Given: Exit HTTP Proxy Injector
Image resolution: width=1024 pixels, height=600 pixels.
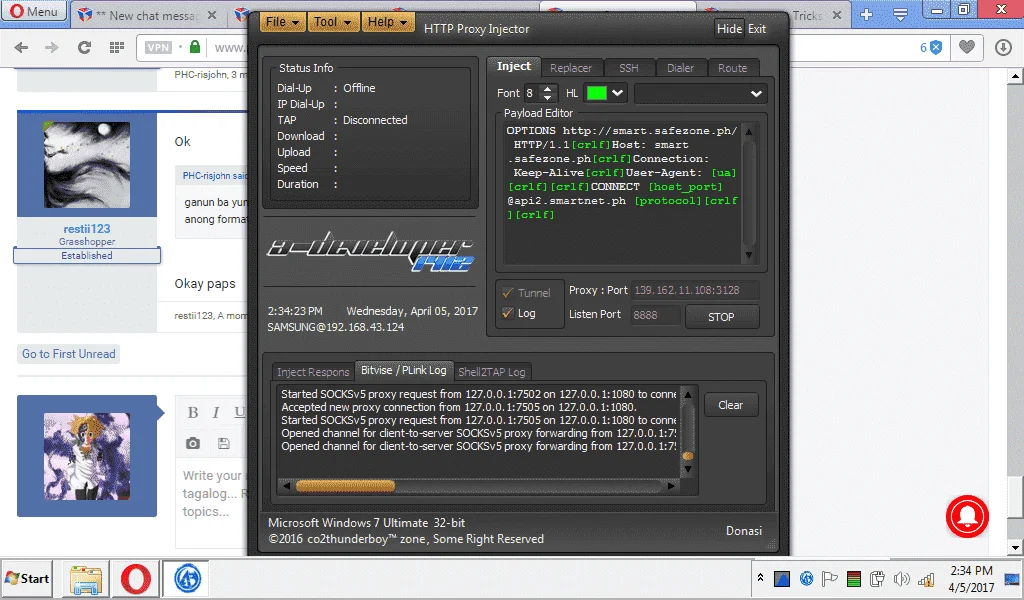Looking at the screenshot, I should [757, 29].
